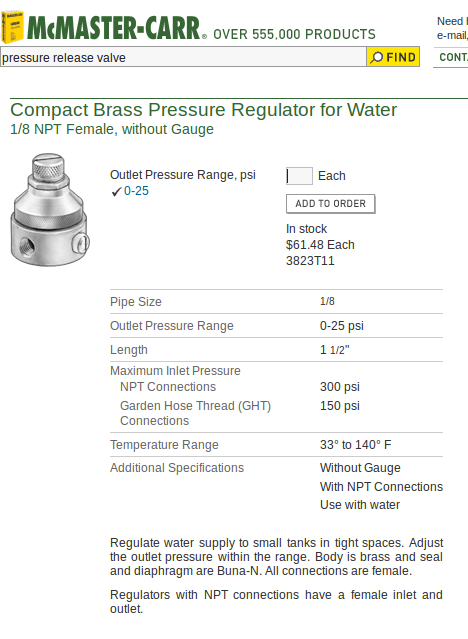Click the Pipe Size specification row
This screenshot has height=639, width=468.
(276, 302)
